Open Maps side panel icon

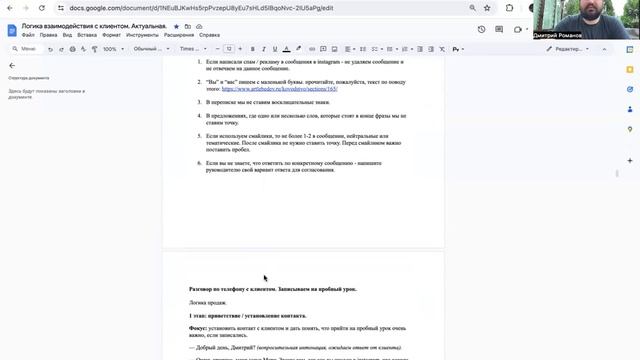(630, 129)
